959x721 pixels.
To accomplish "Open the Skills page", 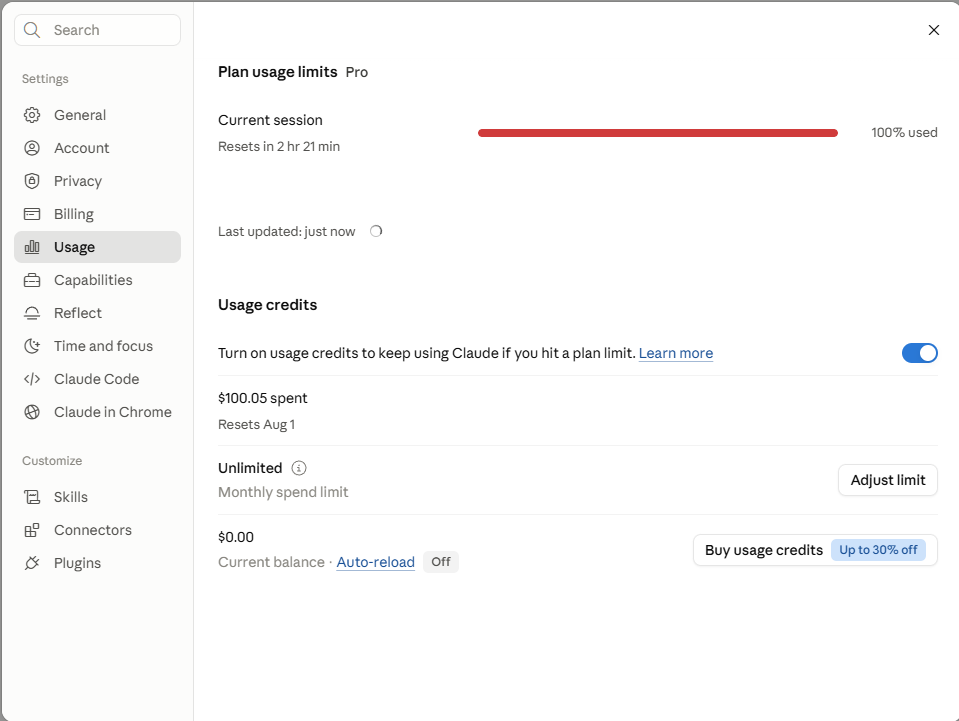I will (97, 497).
